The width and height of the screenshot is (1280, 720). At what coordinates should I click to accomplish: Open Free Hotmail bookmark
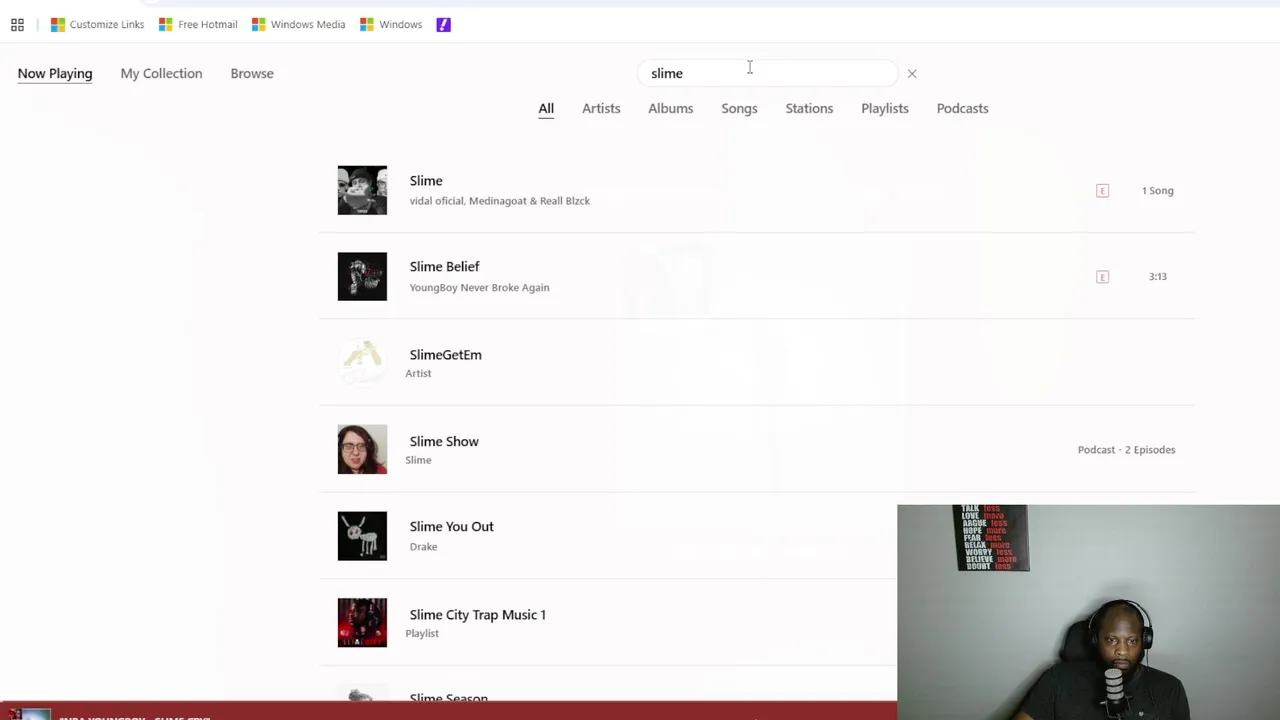(198, 25)
